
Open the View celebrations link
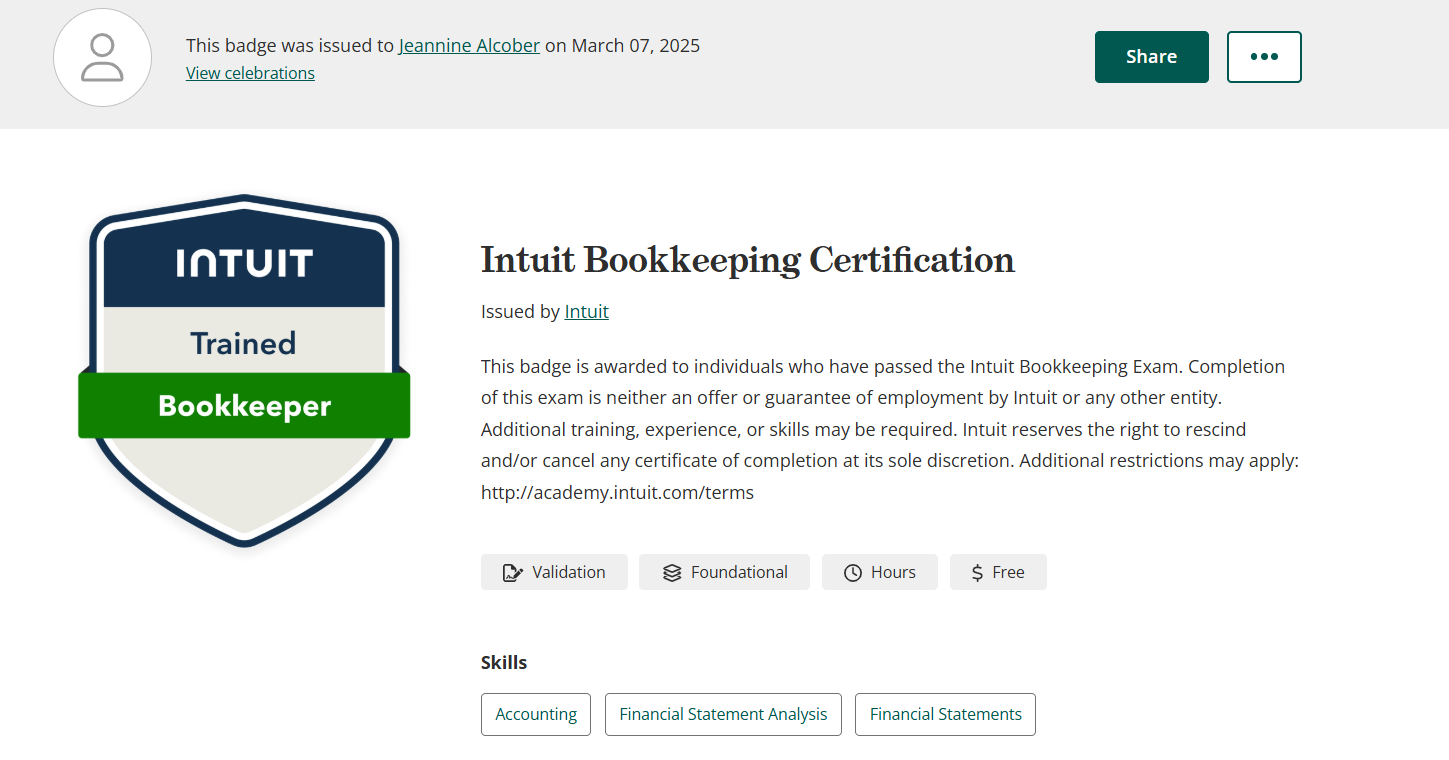[x=250, y=73]
